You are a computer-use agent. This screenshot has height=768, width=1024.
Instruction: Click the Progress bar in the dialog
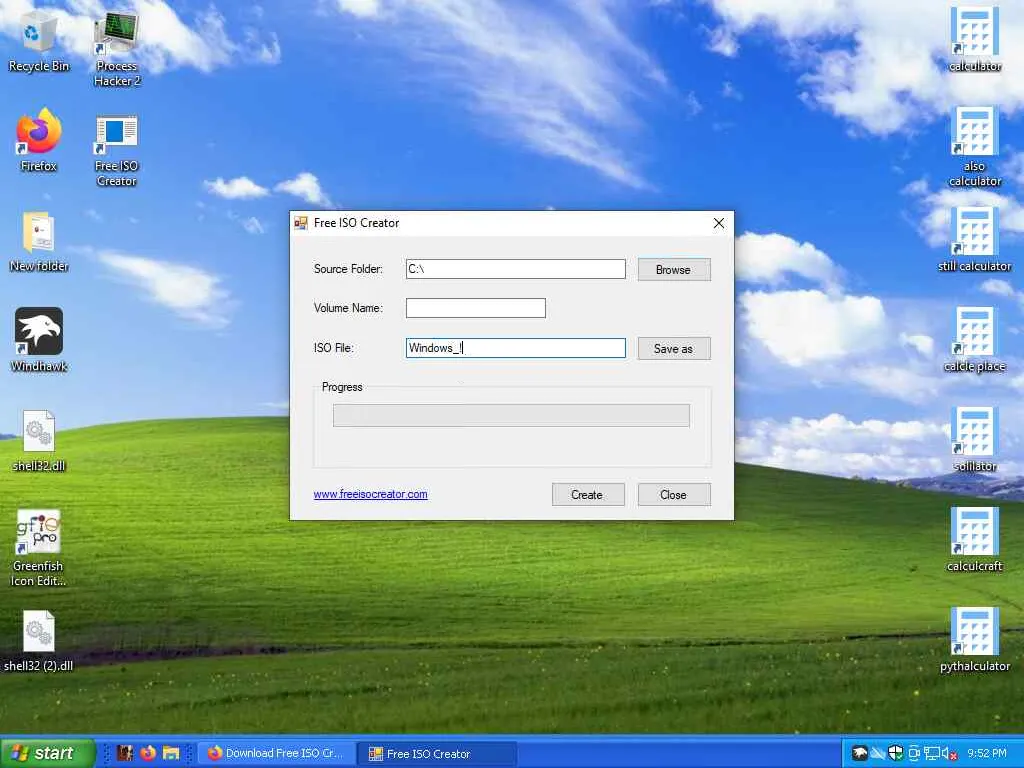pyautogui.click(x=511, y=415)
